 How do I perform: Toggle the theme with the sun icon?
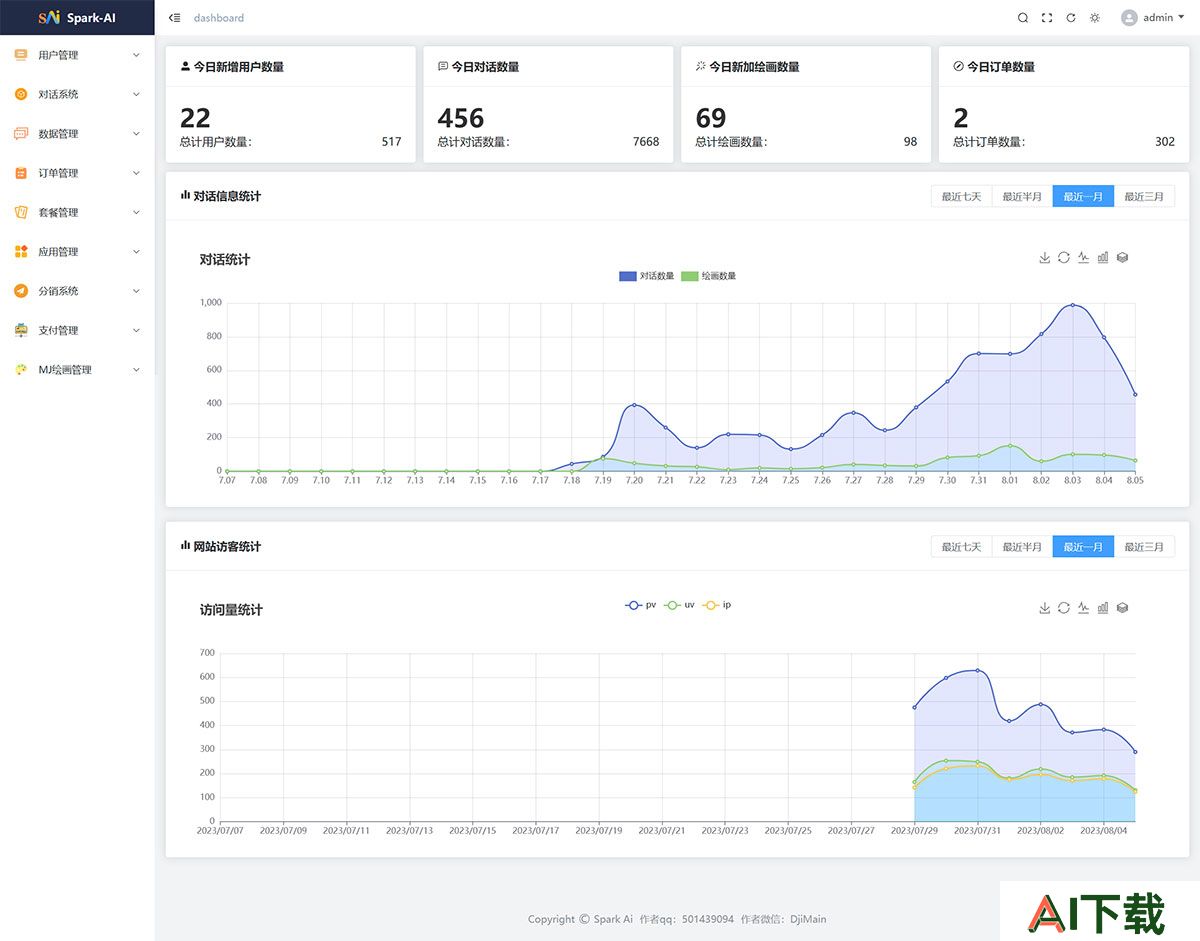pyautogui.click(x=1095, y=18)
